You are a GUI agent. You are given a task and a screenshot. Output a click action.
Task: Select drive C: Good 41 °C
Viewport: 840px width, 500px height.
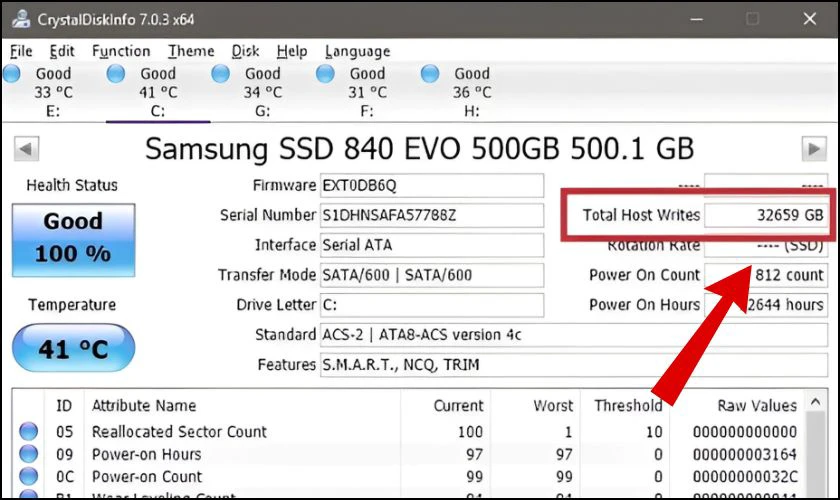[158, 92]
